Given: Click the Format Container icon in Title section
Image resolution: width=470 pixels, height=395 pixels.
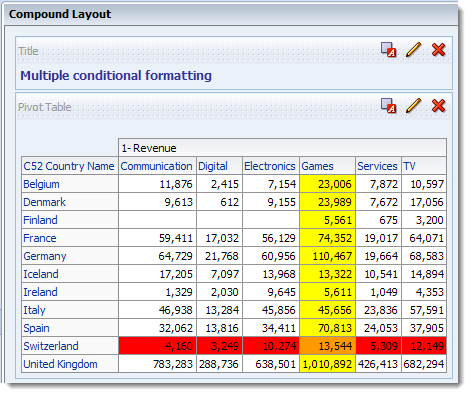Looking at the screenshot, I should pyautogui.click(x=389, y=50).
